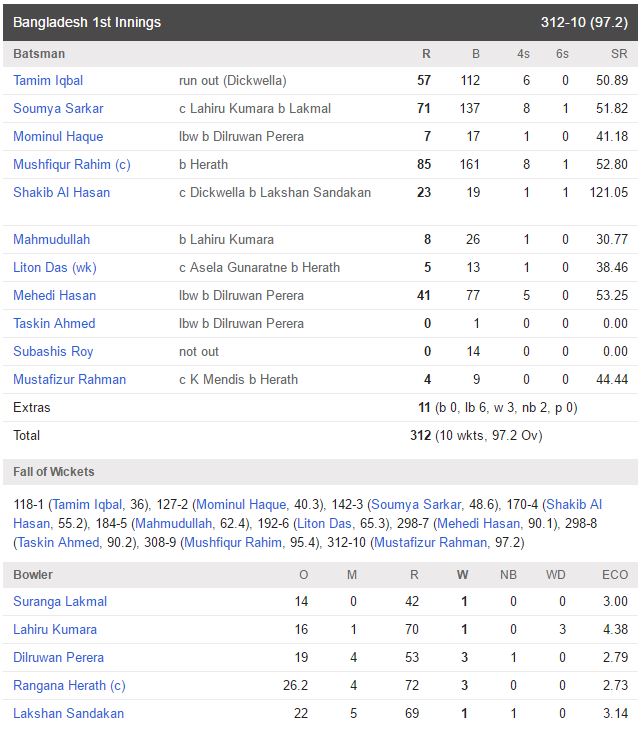The image size is (644, 730).
Task: Click Mustafizur Rahman in Fall of Wickets
Action: tap(431, 542)
